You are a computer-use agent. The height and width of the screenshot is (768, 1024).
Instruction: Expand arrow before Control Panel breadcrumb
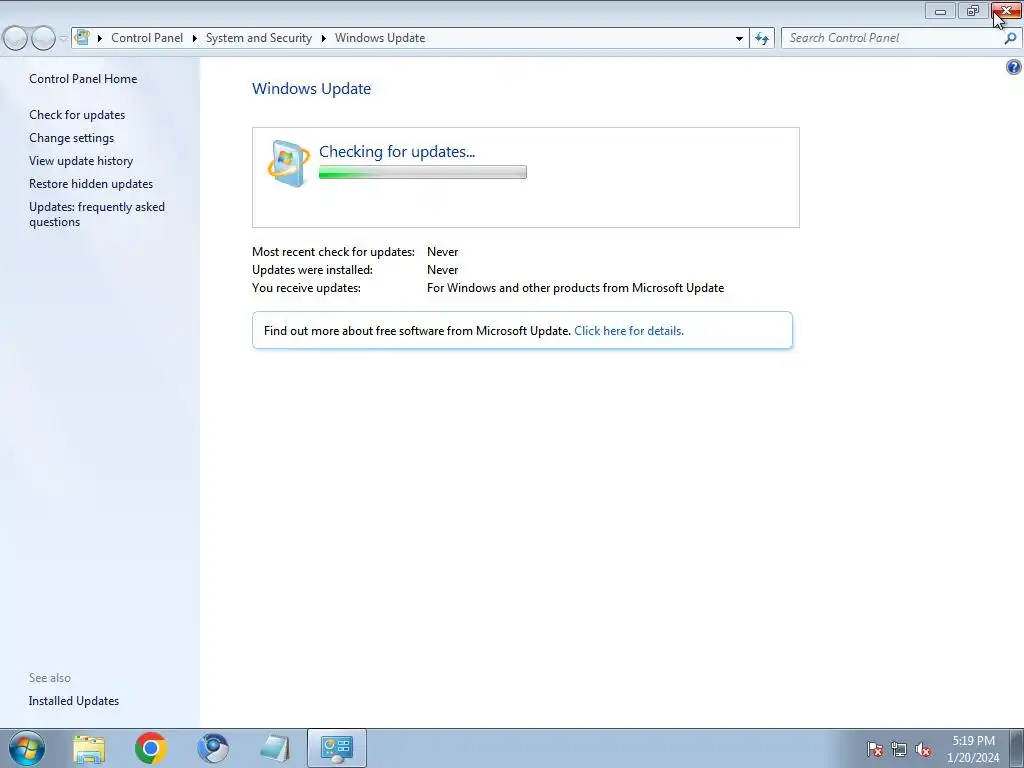point(100,38)
